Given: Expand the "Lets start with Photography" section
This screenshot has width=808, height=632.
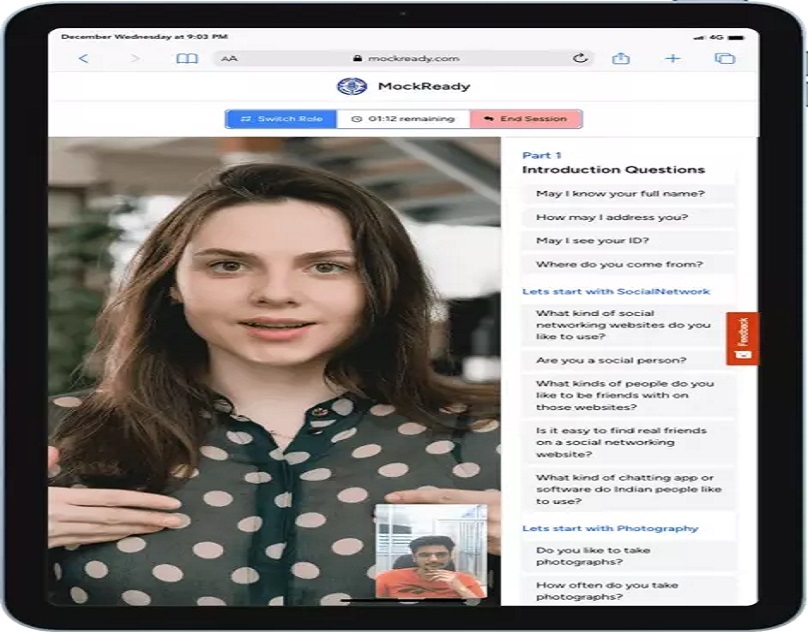Looking at the screenshot, I should tap(610, 528).
